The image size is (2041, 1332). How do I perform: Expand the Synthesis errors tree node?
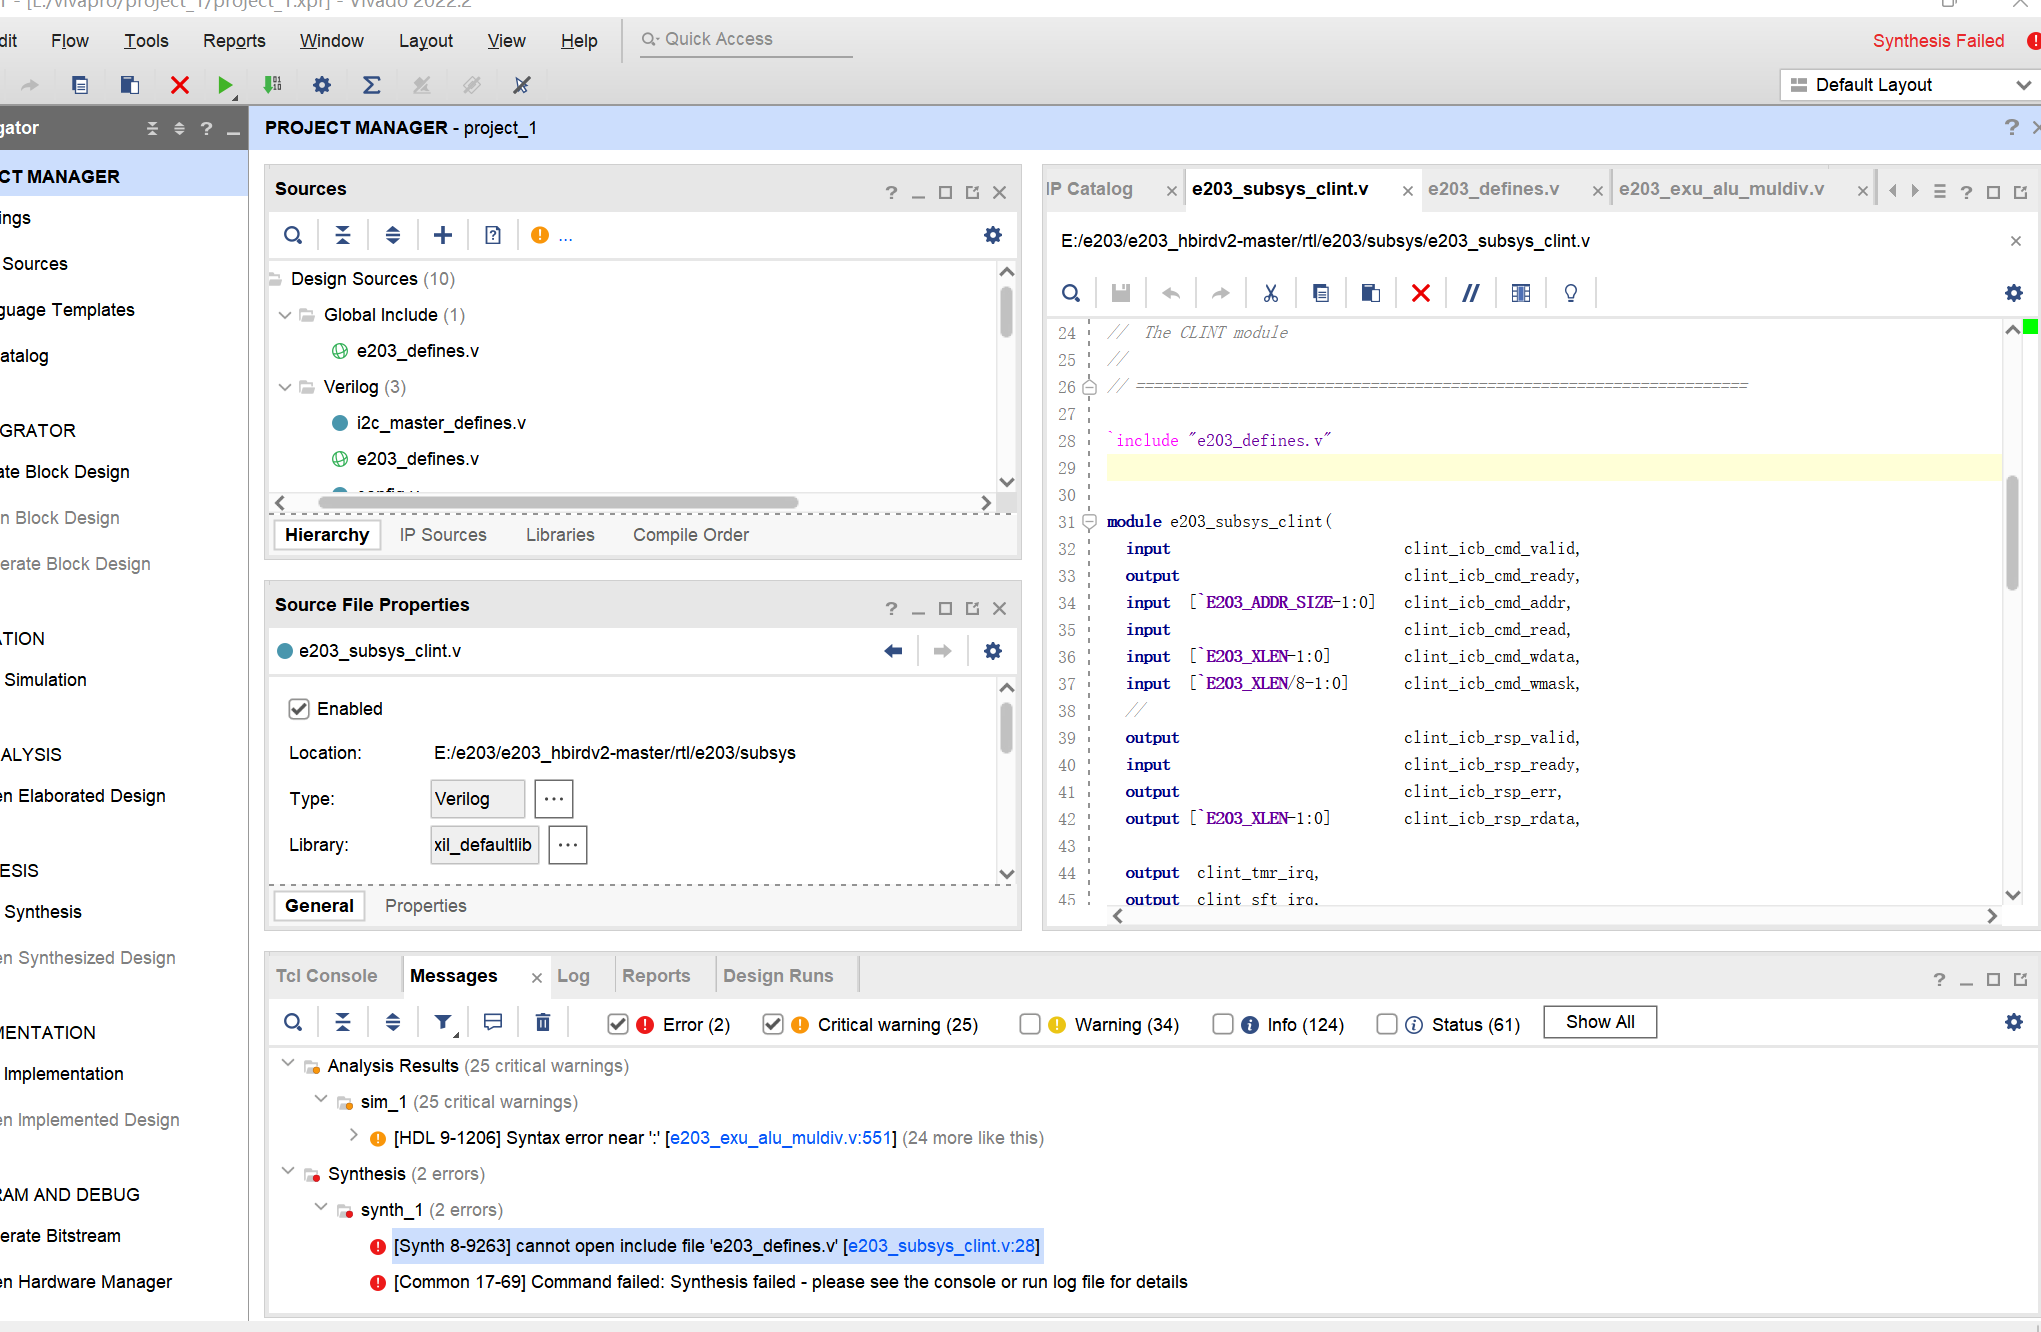(x=286, y=1174)
